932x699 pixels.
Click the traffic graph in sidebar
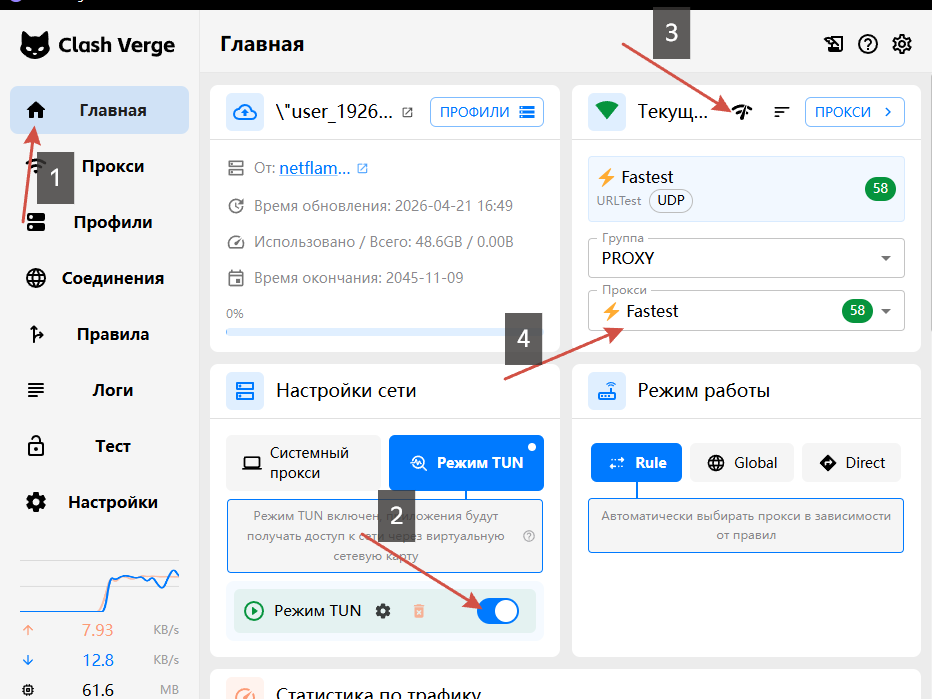coord(99,587)
